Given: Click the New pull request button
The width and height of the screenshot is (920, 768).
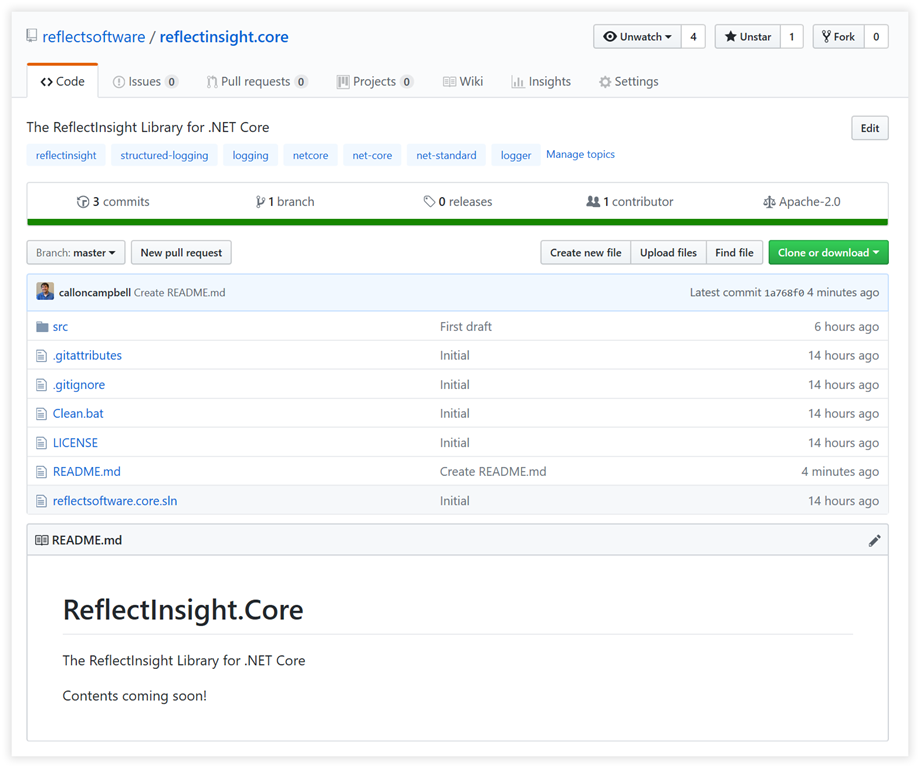Looking at the screenshot, I should (181, 253).
